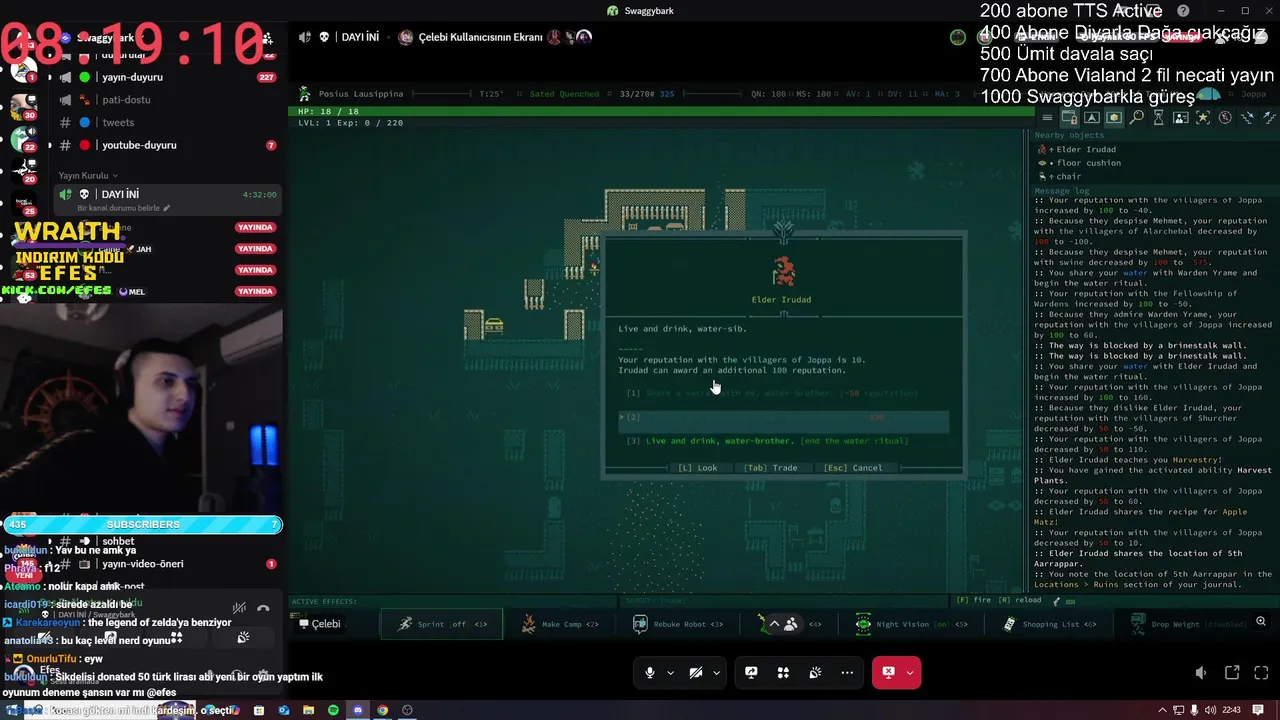This screenshot has width=1280, height=720.
Task: Choose dialogue option 3 to end the water ritual
Action: pos(768,441)
